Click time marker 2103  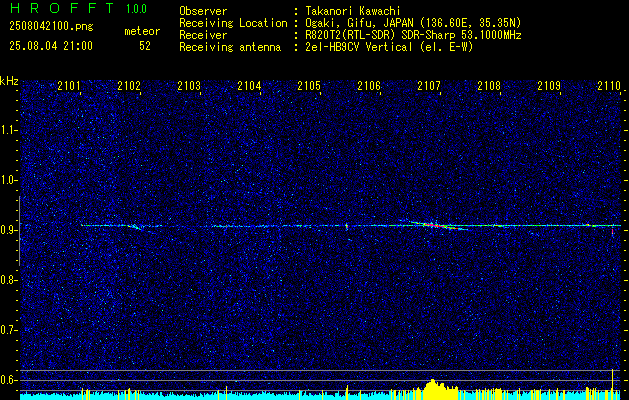(189, 86)
